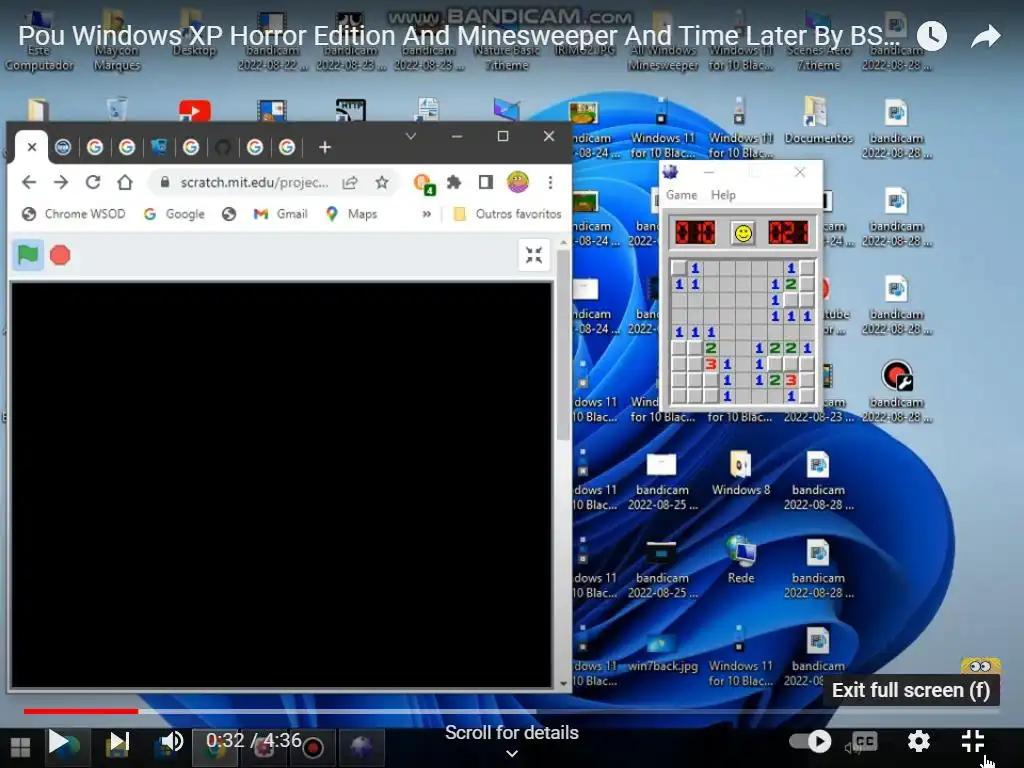Click the video title text
The image size is (1024, 768).
click(459, 36)
